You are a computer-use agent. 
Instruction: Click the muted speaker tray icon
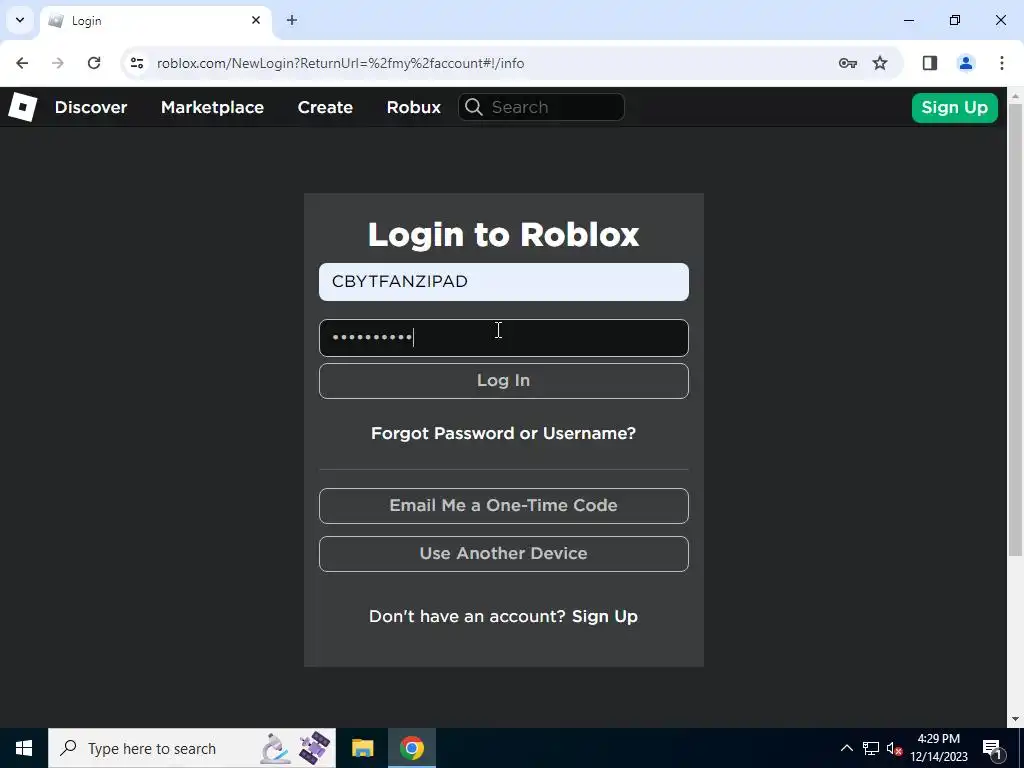[895, 748]
